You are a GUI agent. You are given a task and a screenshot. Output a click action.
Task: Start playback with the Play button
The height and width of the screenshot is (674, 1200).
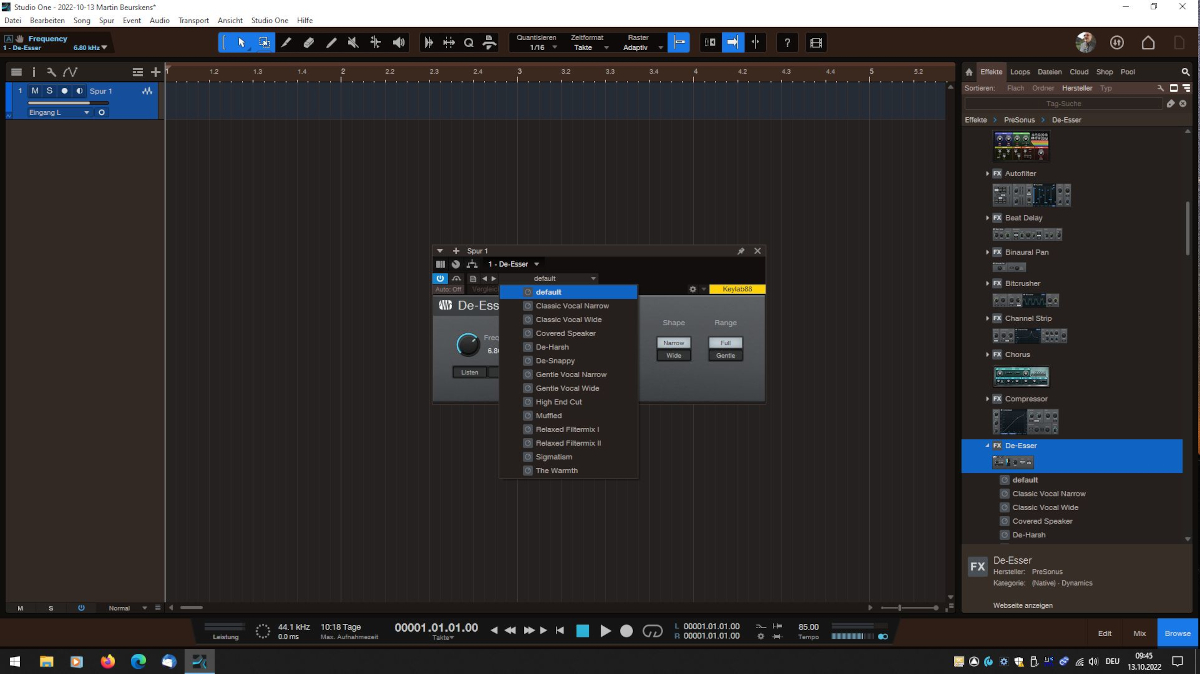coord(605,631)
